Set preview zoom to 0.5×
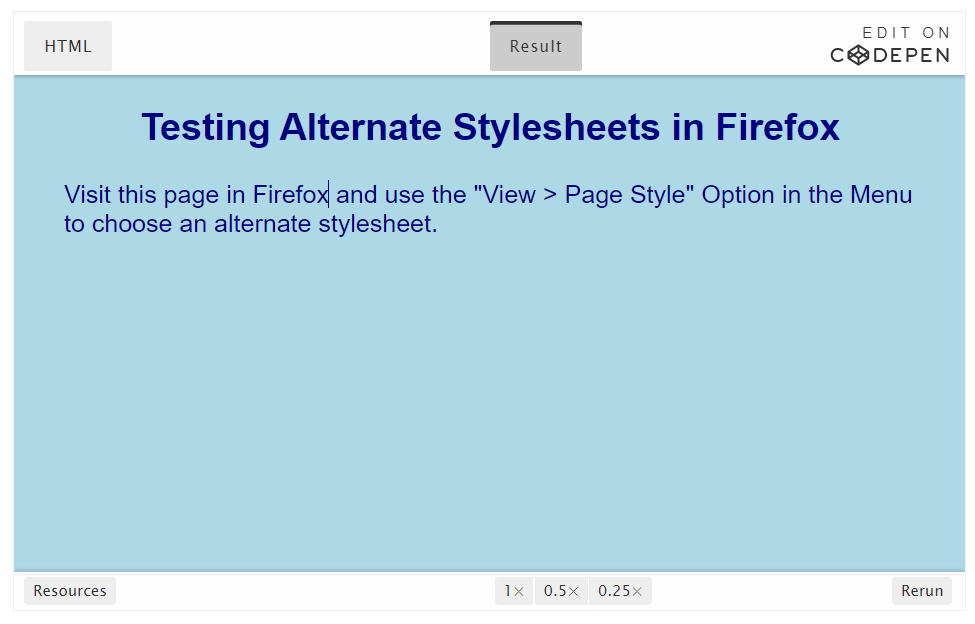975x624 pixels. coord(561,590)
